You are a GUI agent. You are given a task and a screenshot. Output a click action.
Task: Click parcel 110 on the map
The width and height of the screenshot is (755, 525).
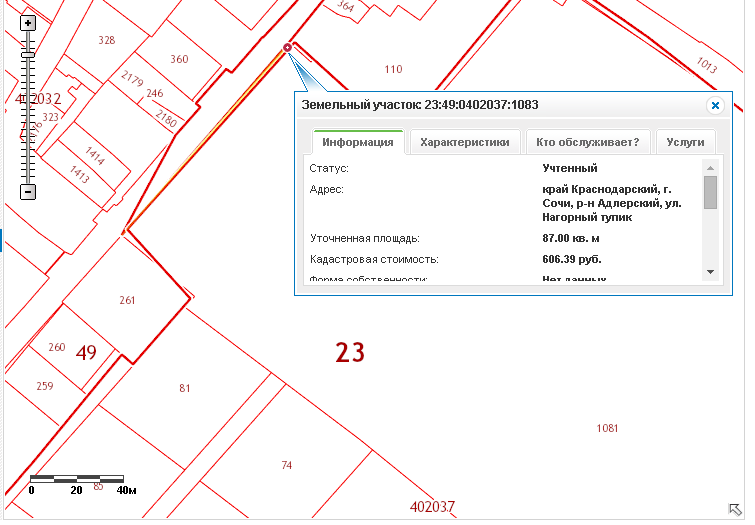tap(393, 69)
